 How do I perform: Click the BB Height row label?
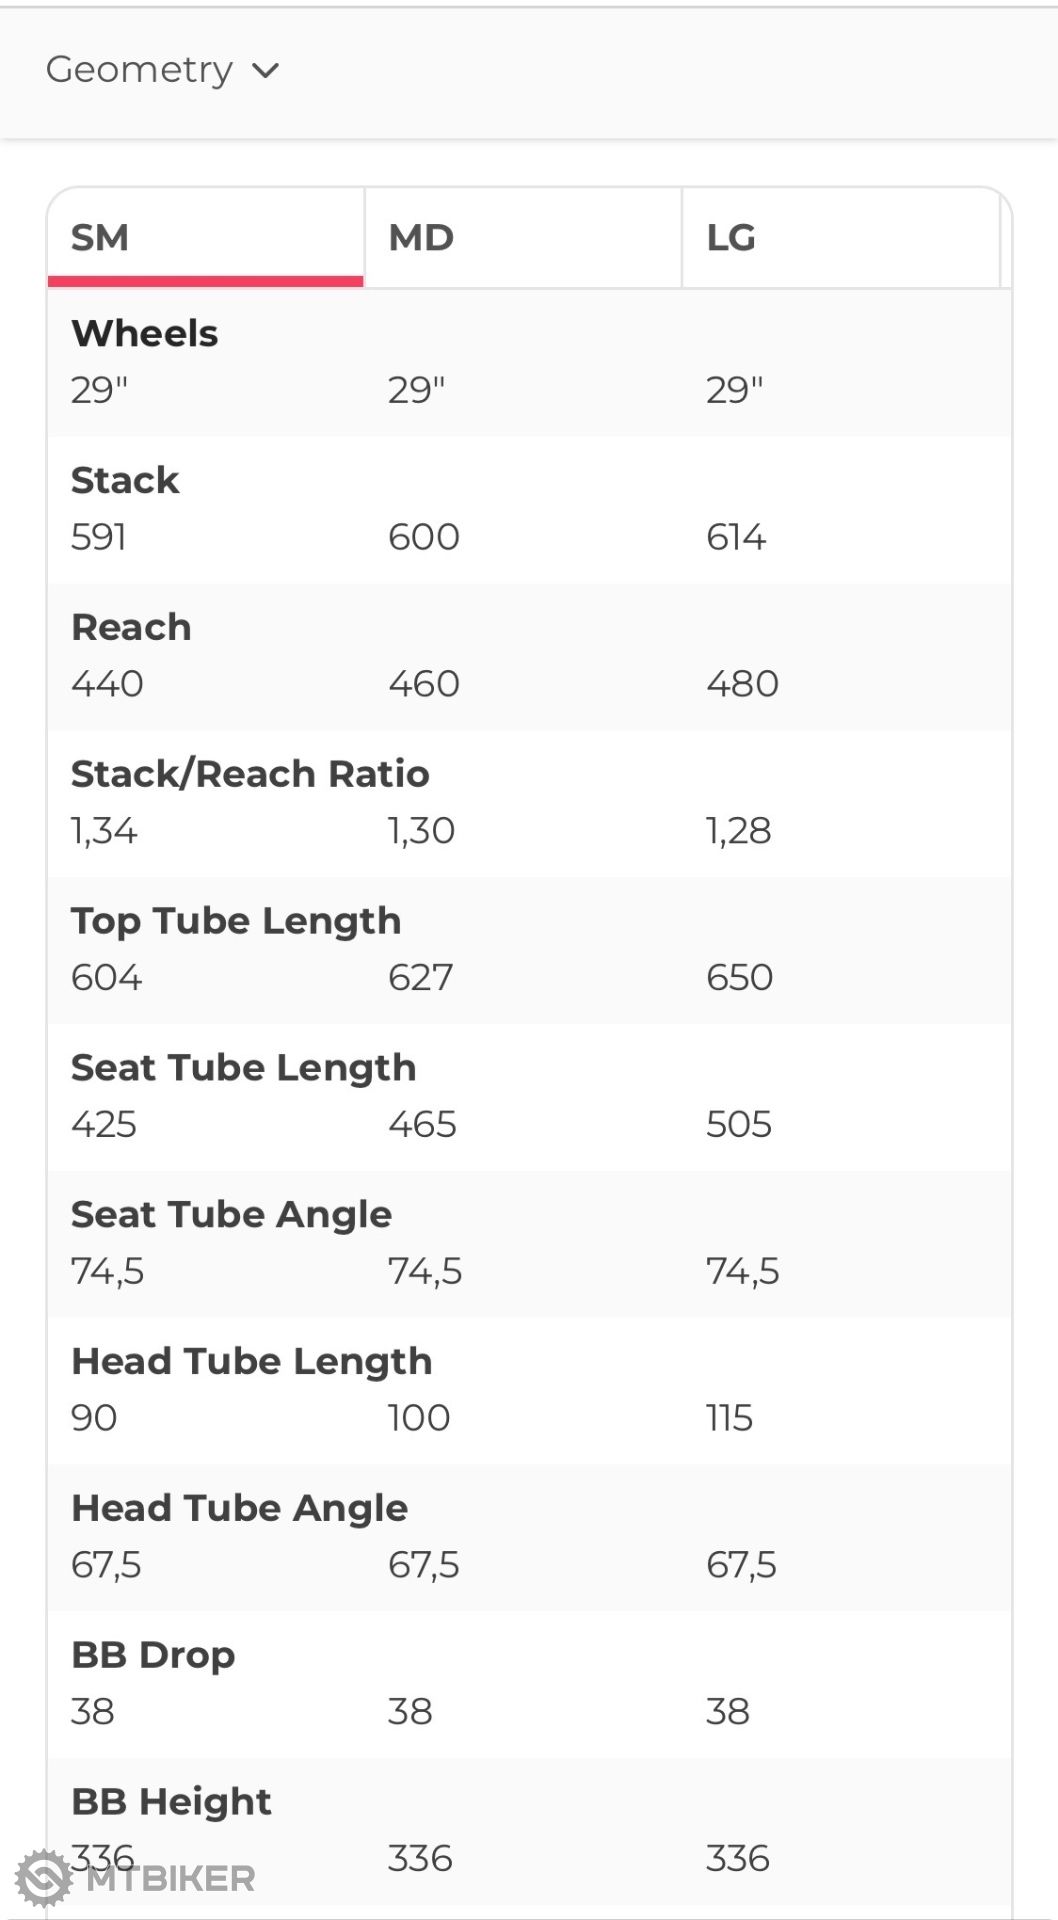click(x=171, y=1802)
